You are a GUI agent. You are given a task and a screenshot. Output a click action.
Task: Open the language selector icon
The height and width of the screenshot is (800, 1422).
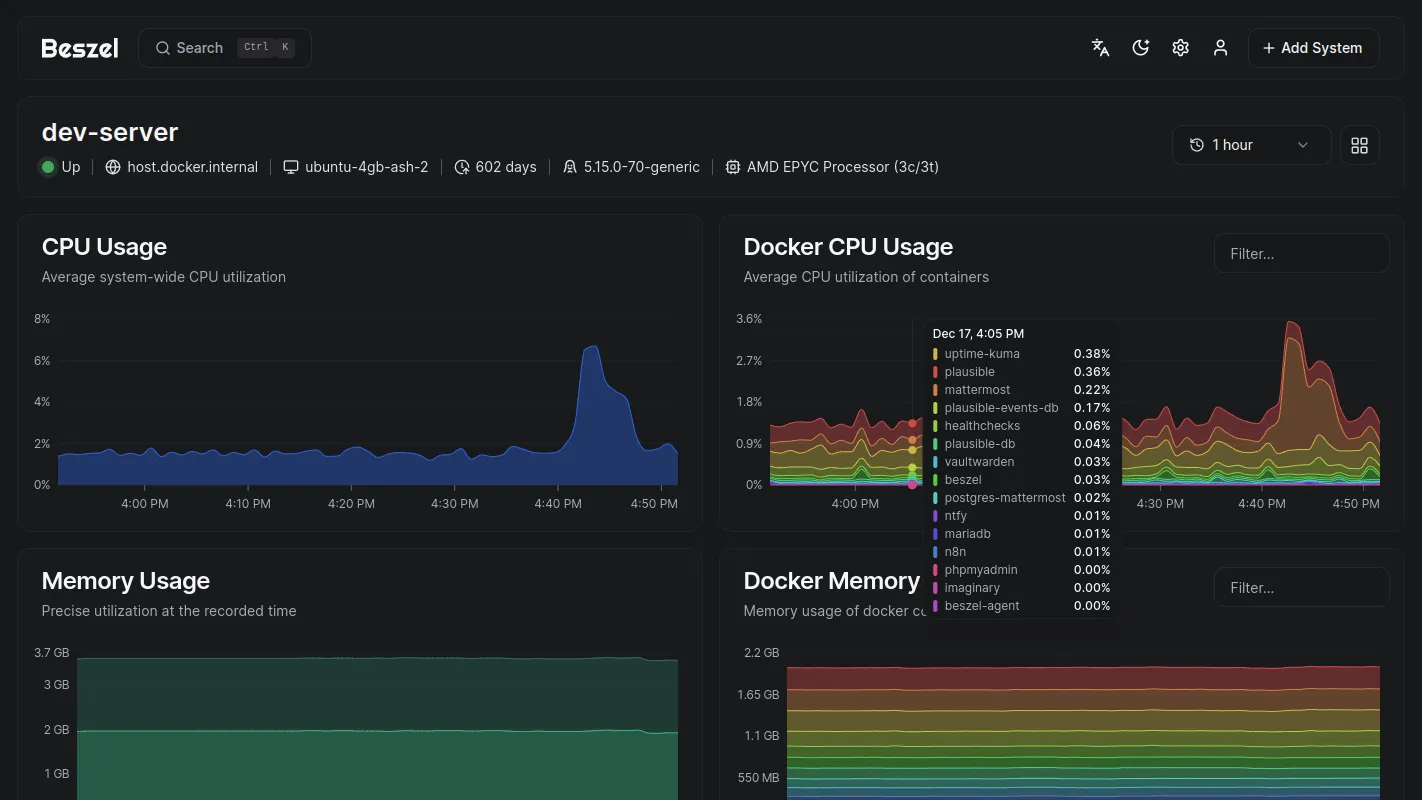click(1100, 48)
